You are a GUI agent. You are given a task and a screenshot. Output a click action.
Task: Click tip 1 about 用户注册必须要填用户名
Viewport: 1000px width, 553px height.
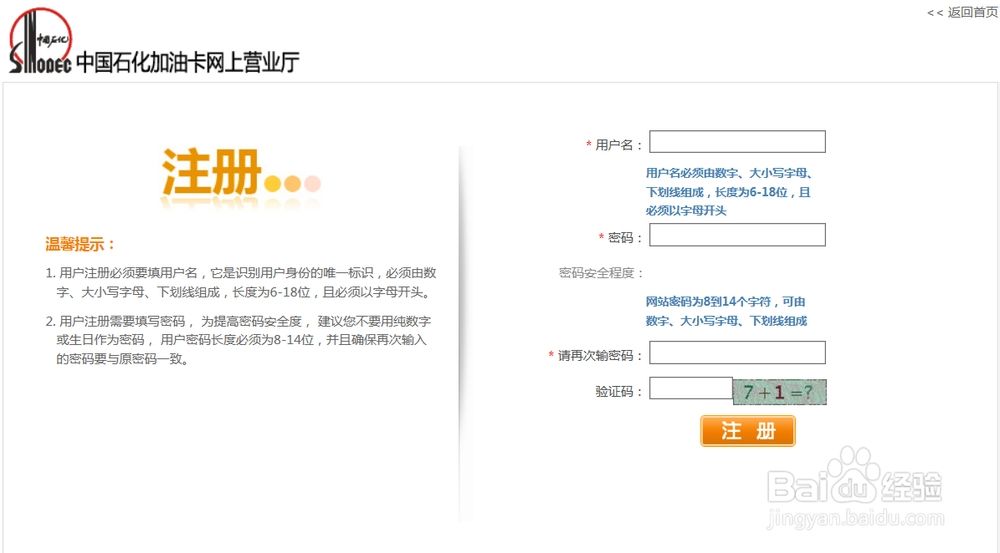click(x=241, y=283)
